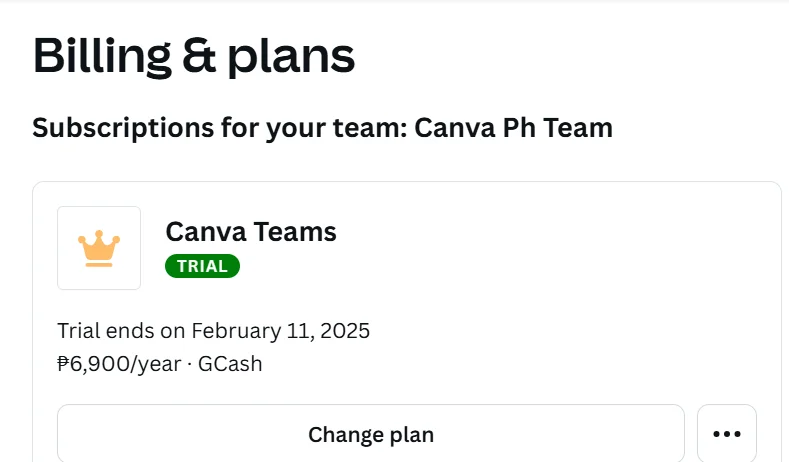Open the three-dot more options menu
Image resolution: width=789 pixels, height=462 pixels.
coord(727,434)
